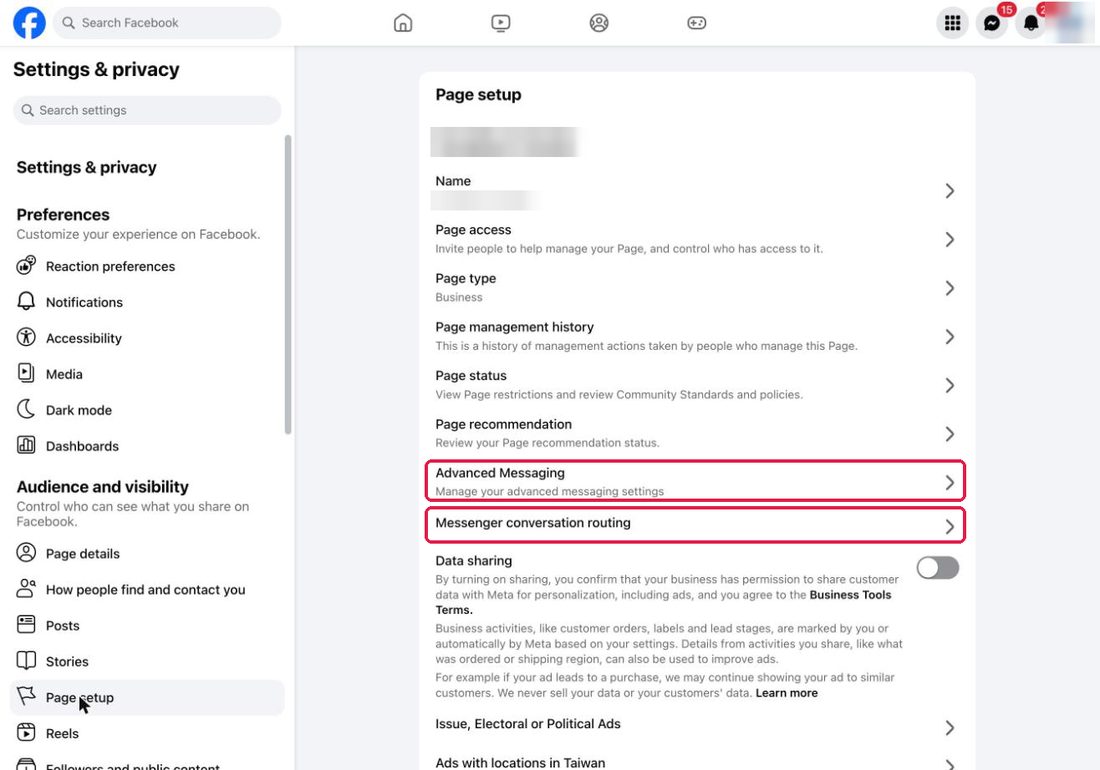Click the Notifications bell in sidebar

[26, 302]
